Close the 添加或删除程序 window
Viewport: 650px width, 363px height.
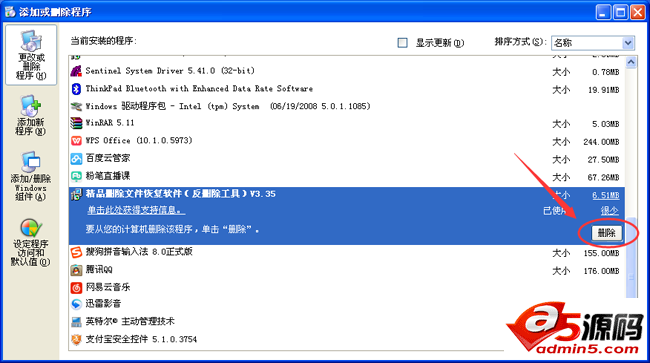point(638,12)
